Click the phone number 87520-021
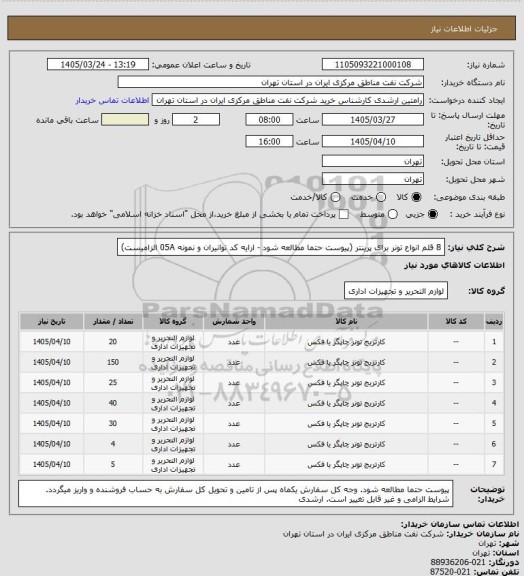This screenshot has width=524, height=576. [x=450, y=572]
